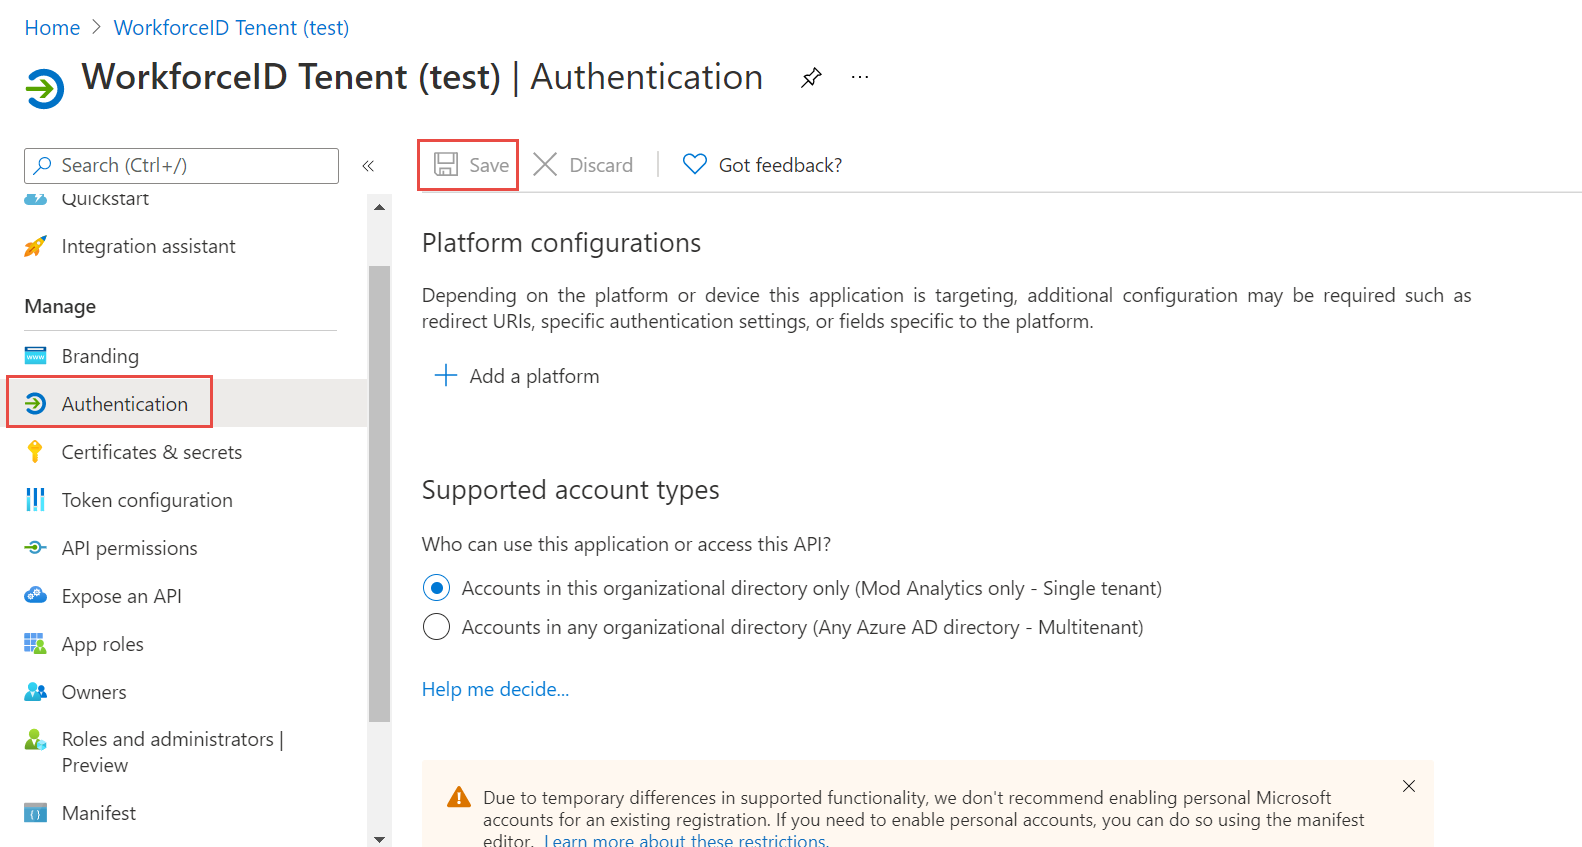This screenshot has height=847, width=1582.
Task: Click the Roles and administrators icon
Action: coord(35,740)
